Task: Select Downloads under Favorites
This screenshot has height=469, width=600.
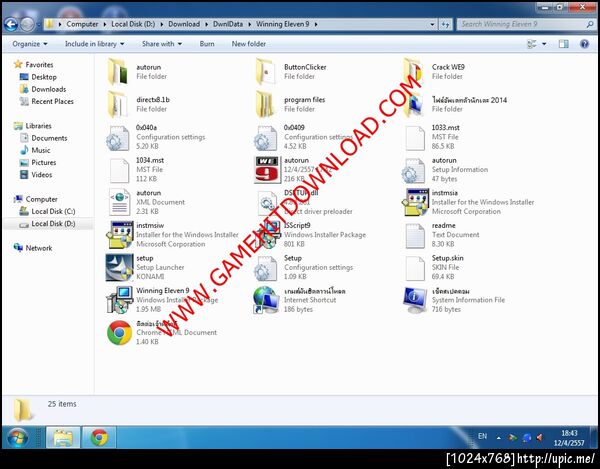Action: click(x=49, y=89)
